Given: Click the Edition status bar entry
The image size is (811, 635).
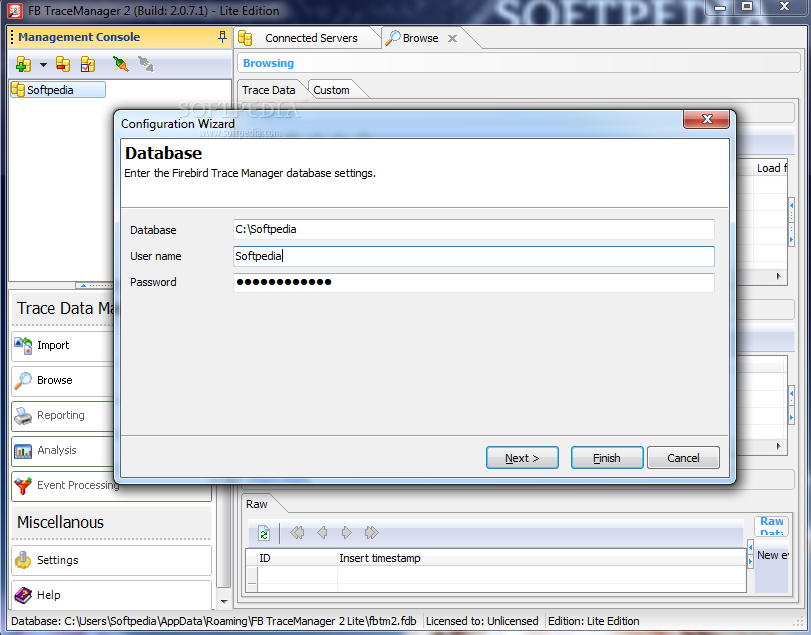Looking at the screenshot, I should click(x=593, y=621).
